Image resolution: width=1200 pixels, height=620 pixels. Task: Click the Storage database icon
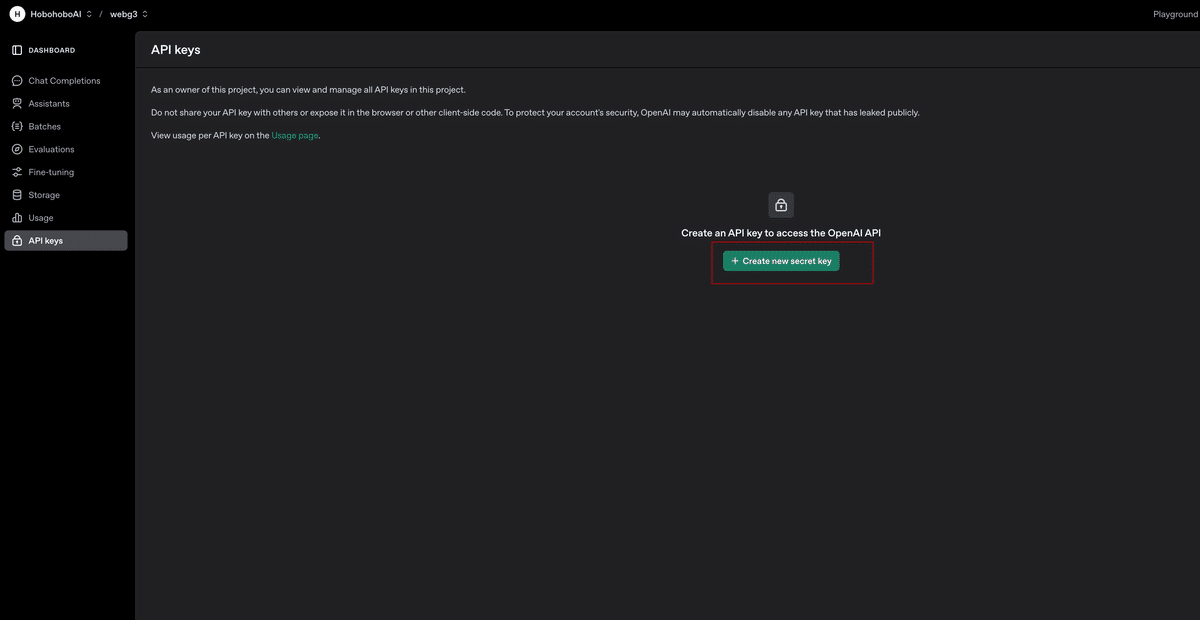point(17,195)
